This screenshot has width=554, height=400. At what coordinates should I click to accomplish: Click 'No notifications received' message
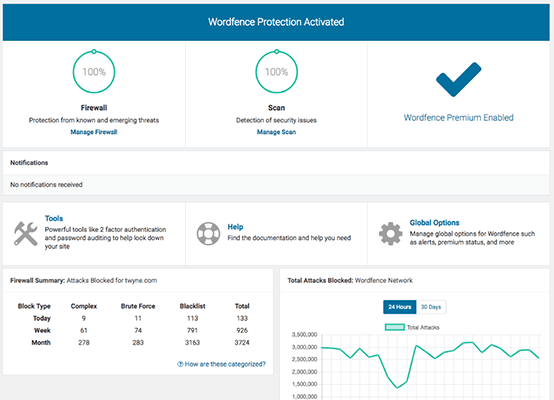click(x=46, y=184)
